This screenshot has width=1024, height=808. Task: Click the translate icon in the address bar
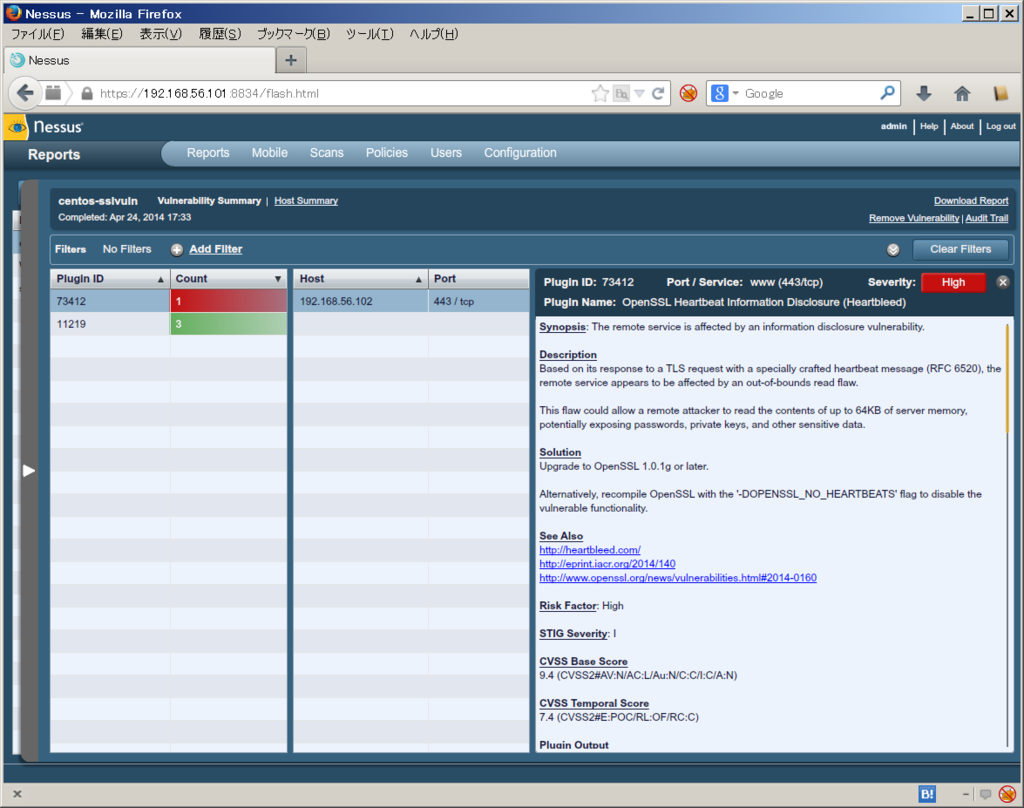[x=621, y=94]
